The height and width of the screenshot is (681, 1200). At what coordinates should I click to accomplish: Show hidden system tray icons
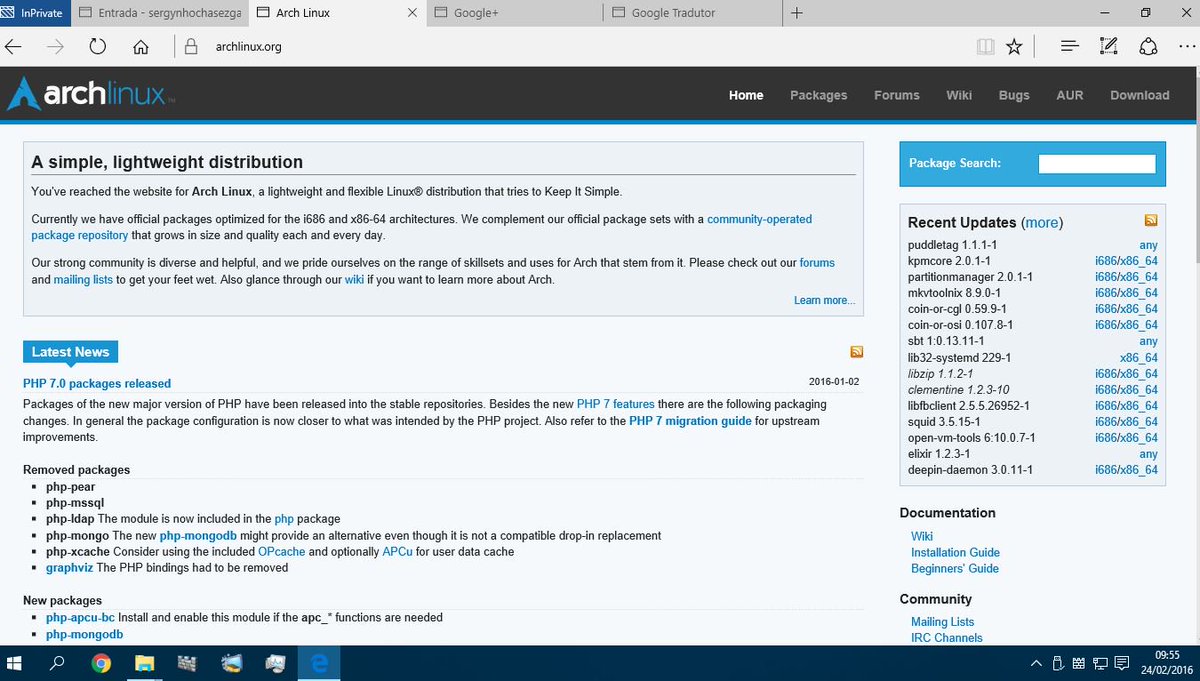coord(1035,664)
